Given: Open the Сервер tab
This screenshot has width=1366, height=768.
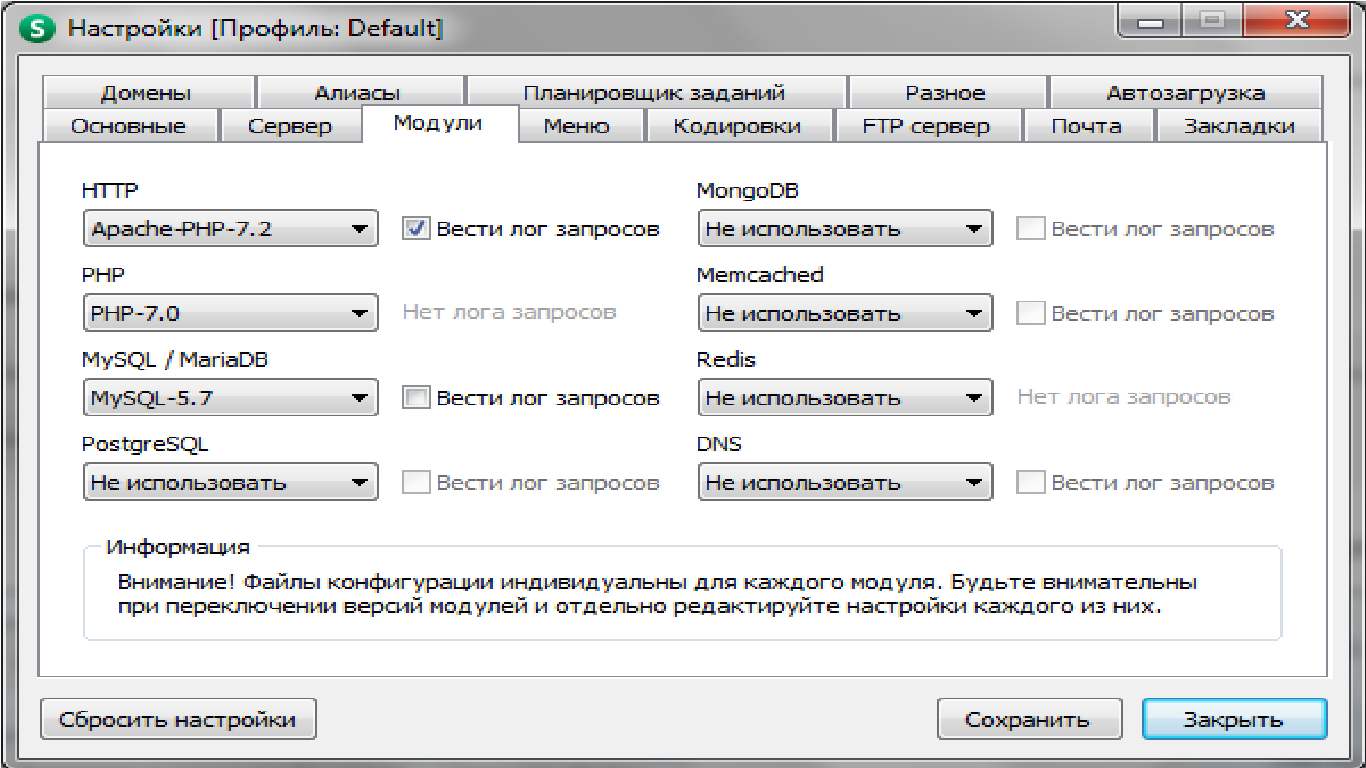Looking at the screenshot, I should (290, 126).
